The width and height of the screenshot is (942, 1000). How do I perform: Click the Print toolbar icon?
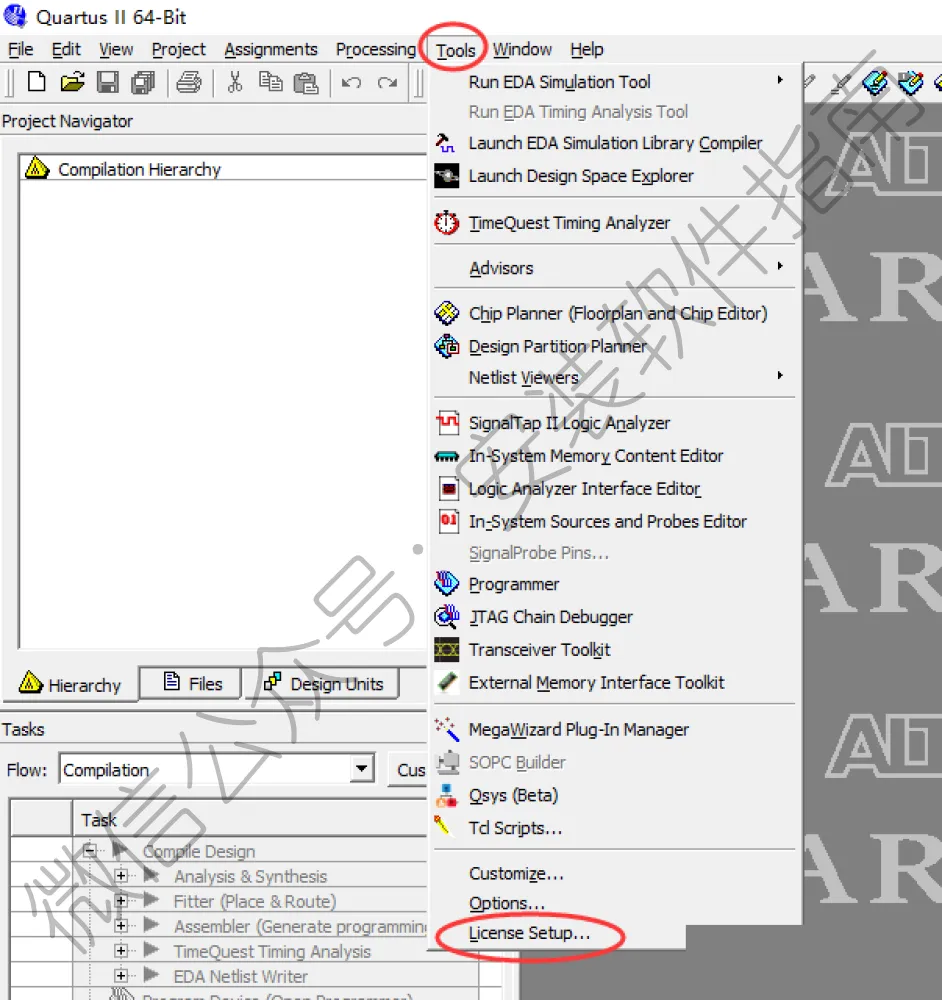(x=189, y=82)
